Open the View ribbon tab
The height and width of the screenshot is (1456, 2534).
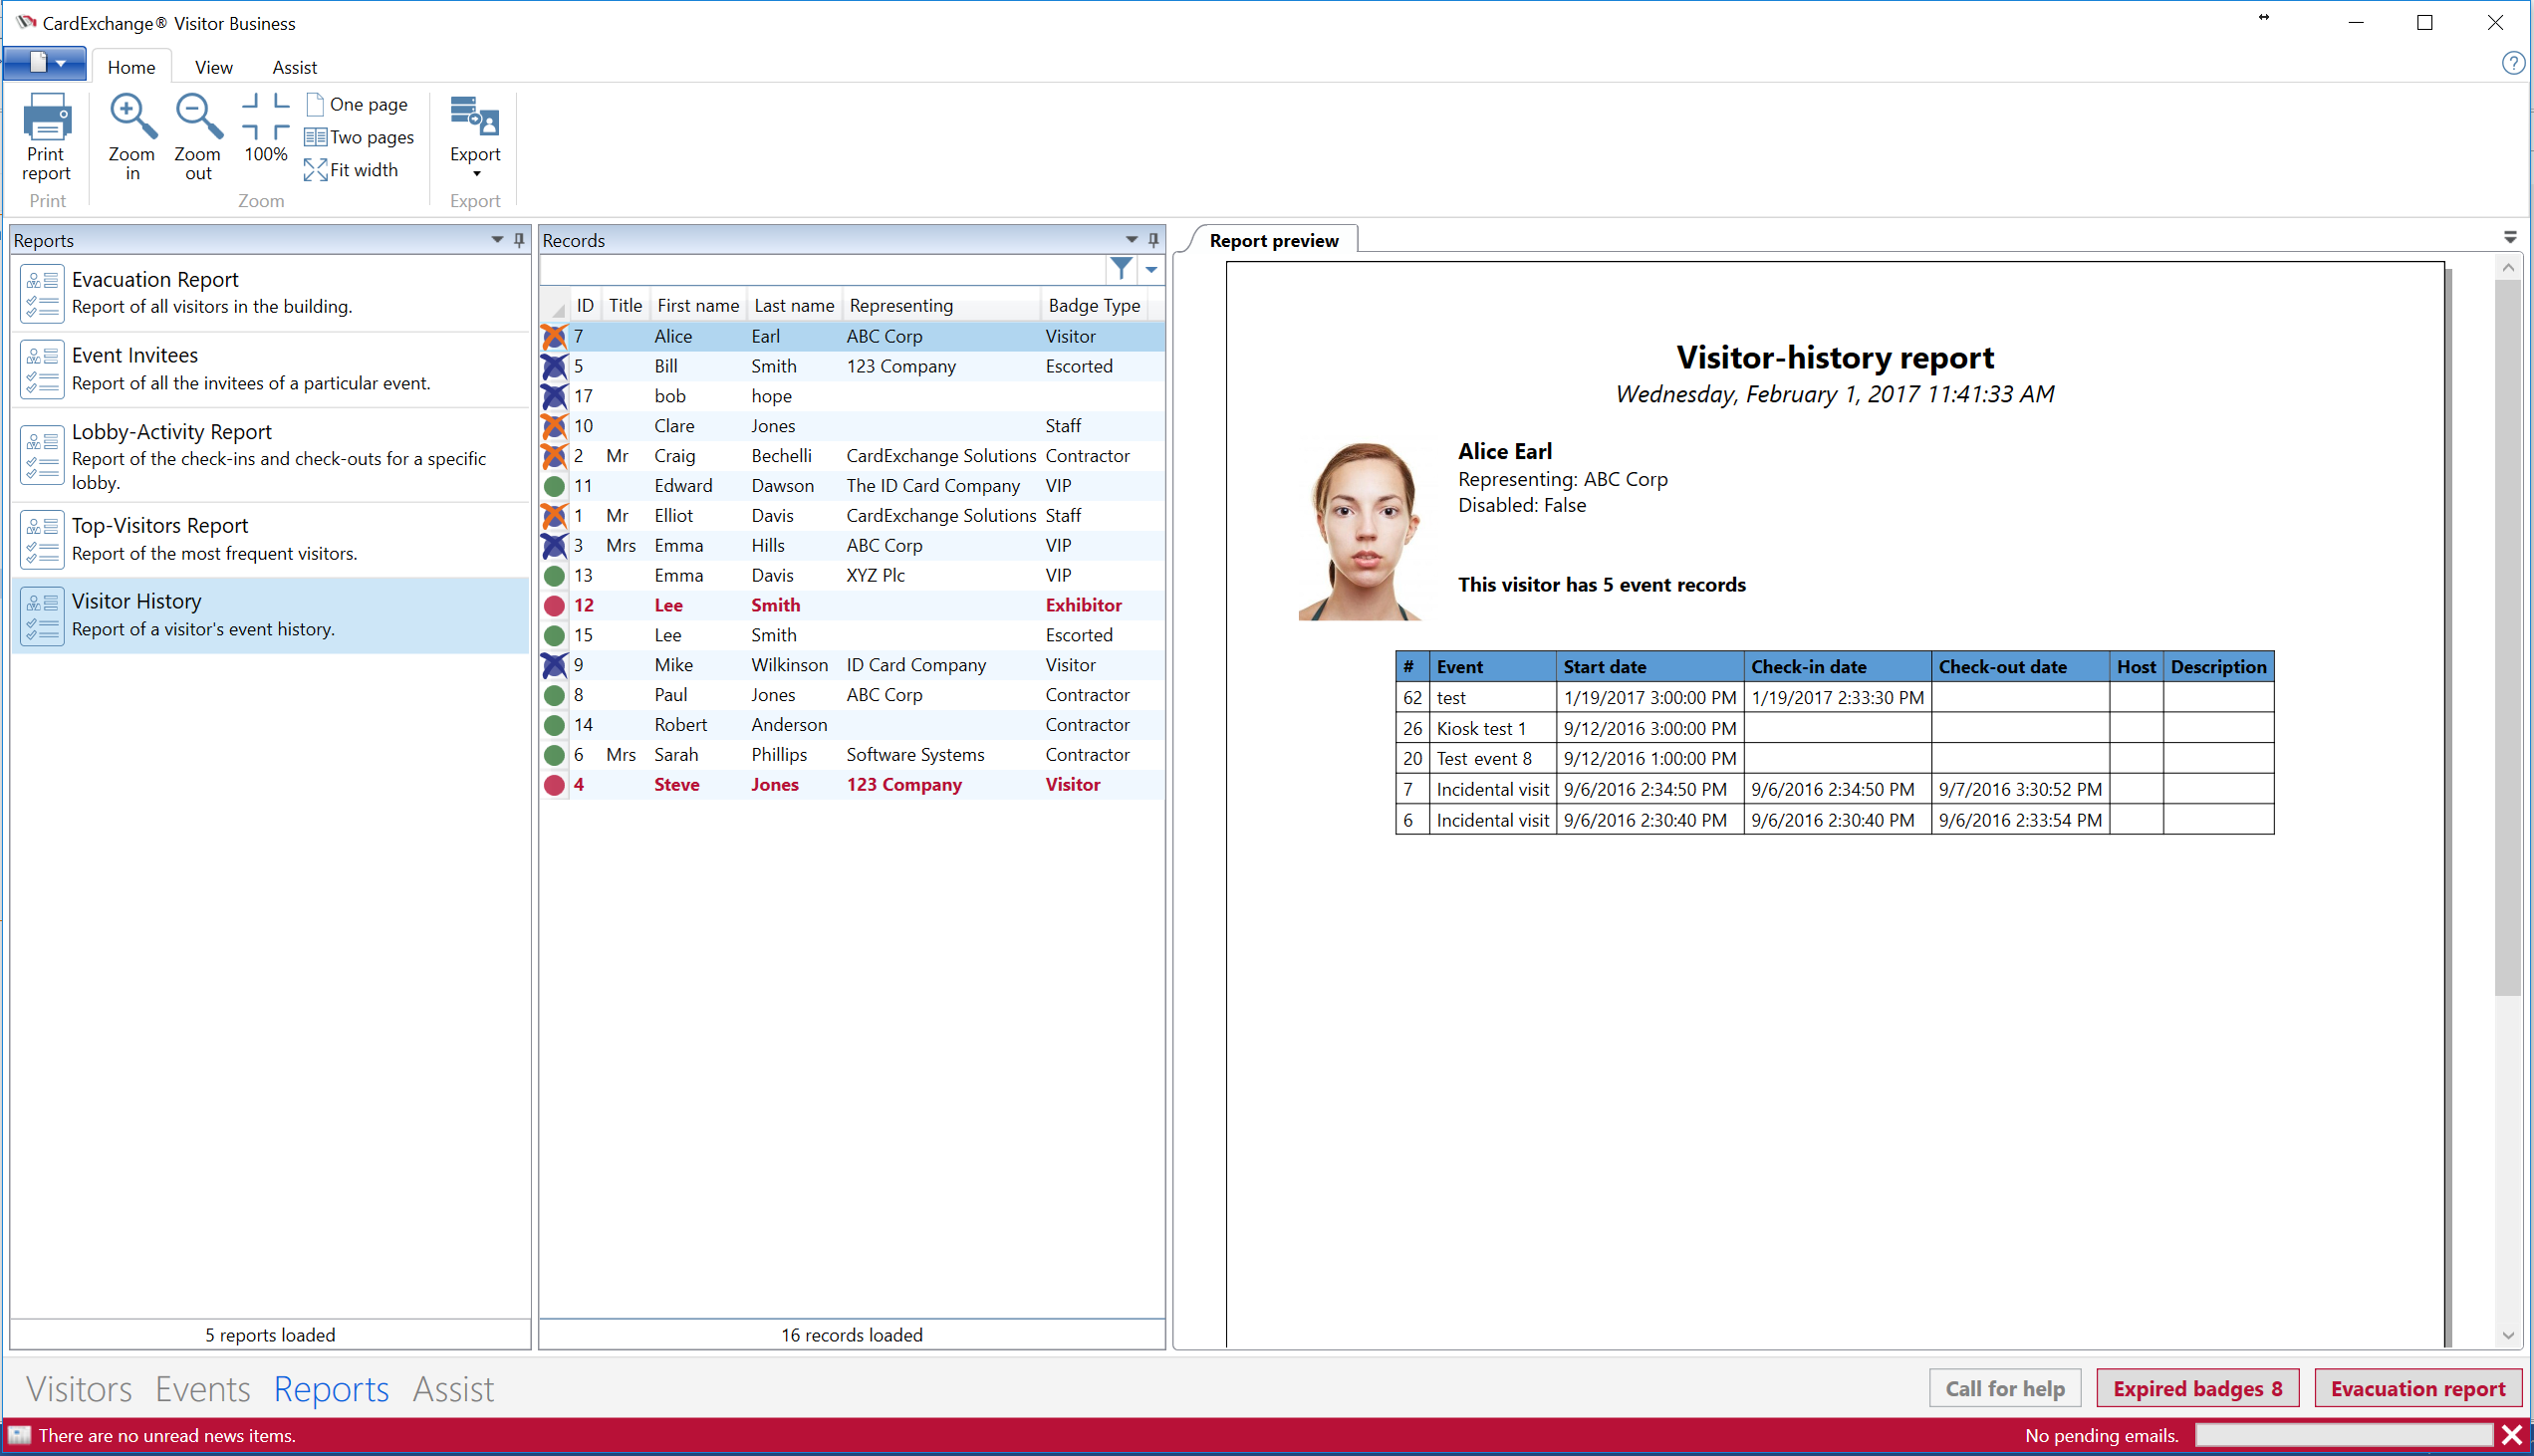[214, 67]
